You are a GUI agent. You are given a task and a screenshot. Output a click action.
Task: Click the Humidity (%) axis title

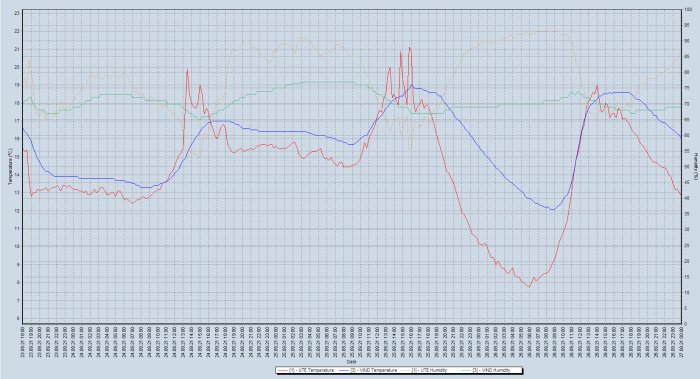pyautogui.click(x=695, y=167)
